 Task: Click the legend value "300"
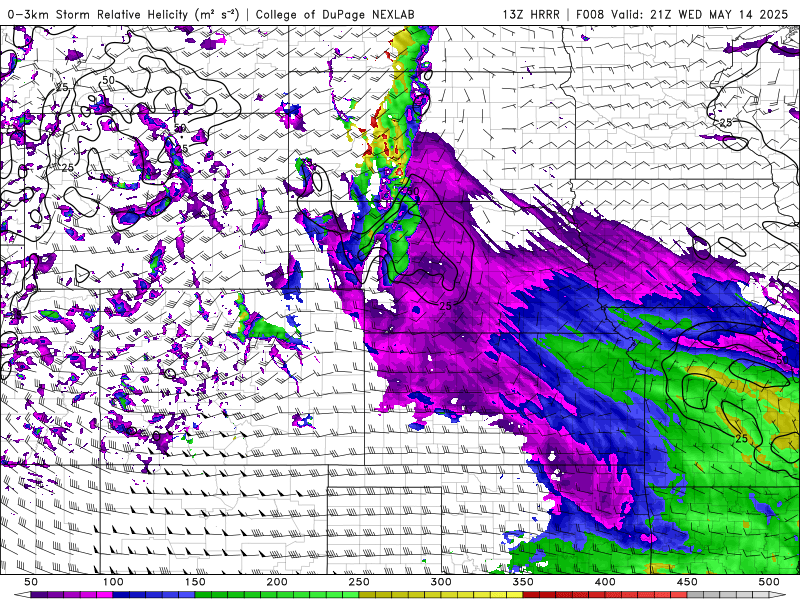pyautogui.click(x=441, y=582)
